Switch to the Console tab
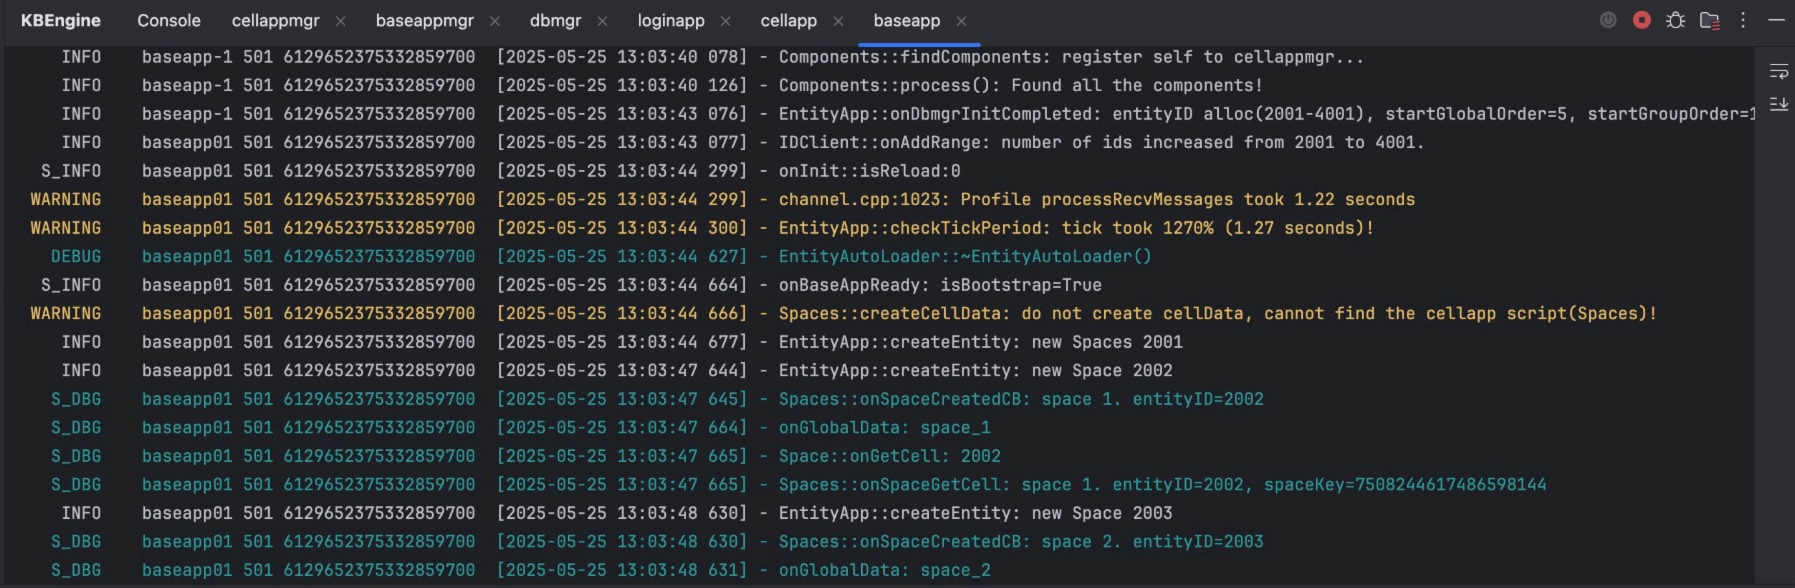 tap(168, 21)
